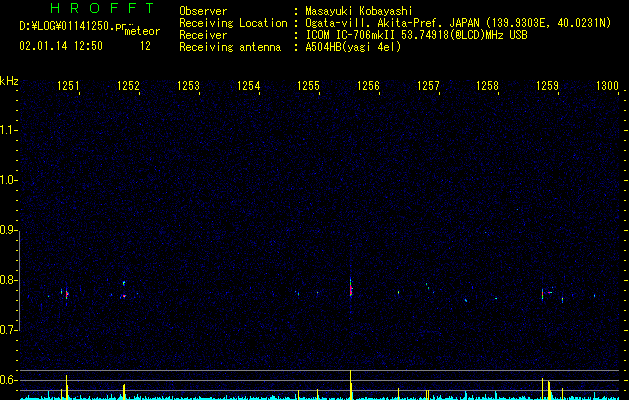This screenshot has height=400, width=629.
Task: Click the 1259 time axis marker
Action: pos(547,86)
